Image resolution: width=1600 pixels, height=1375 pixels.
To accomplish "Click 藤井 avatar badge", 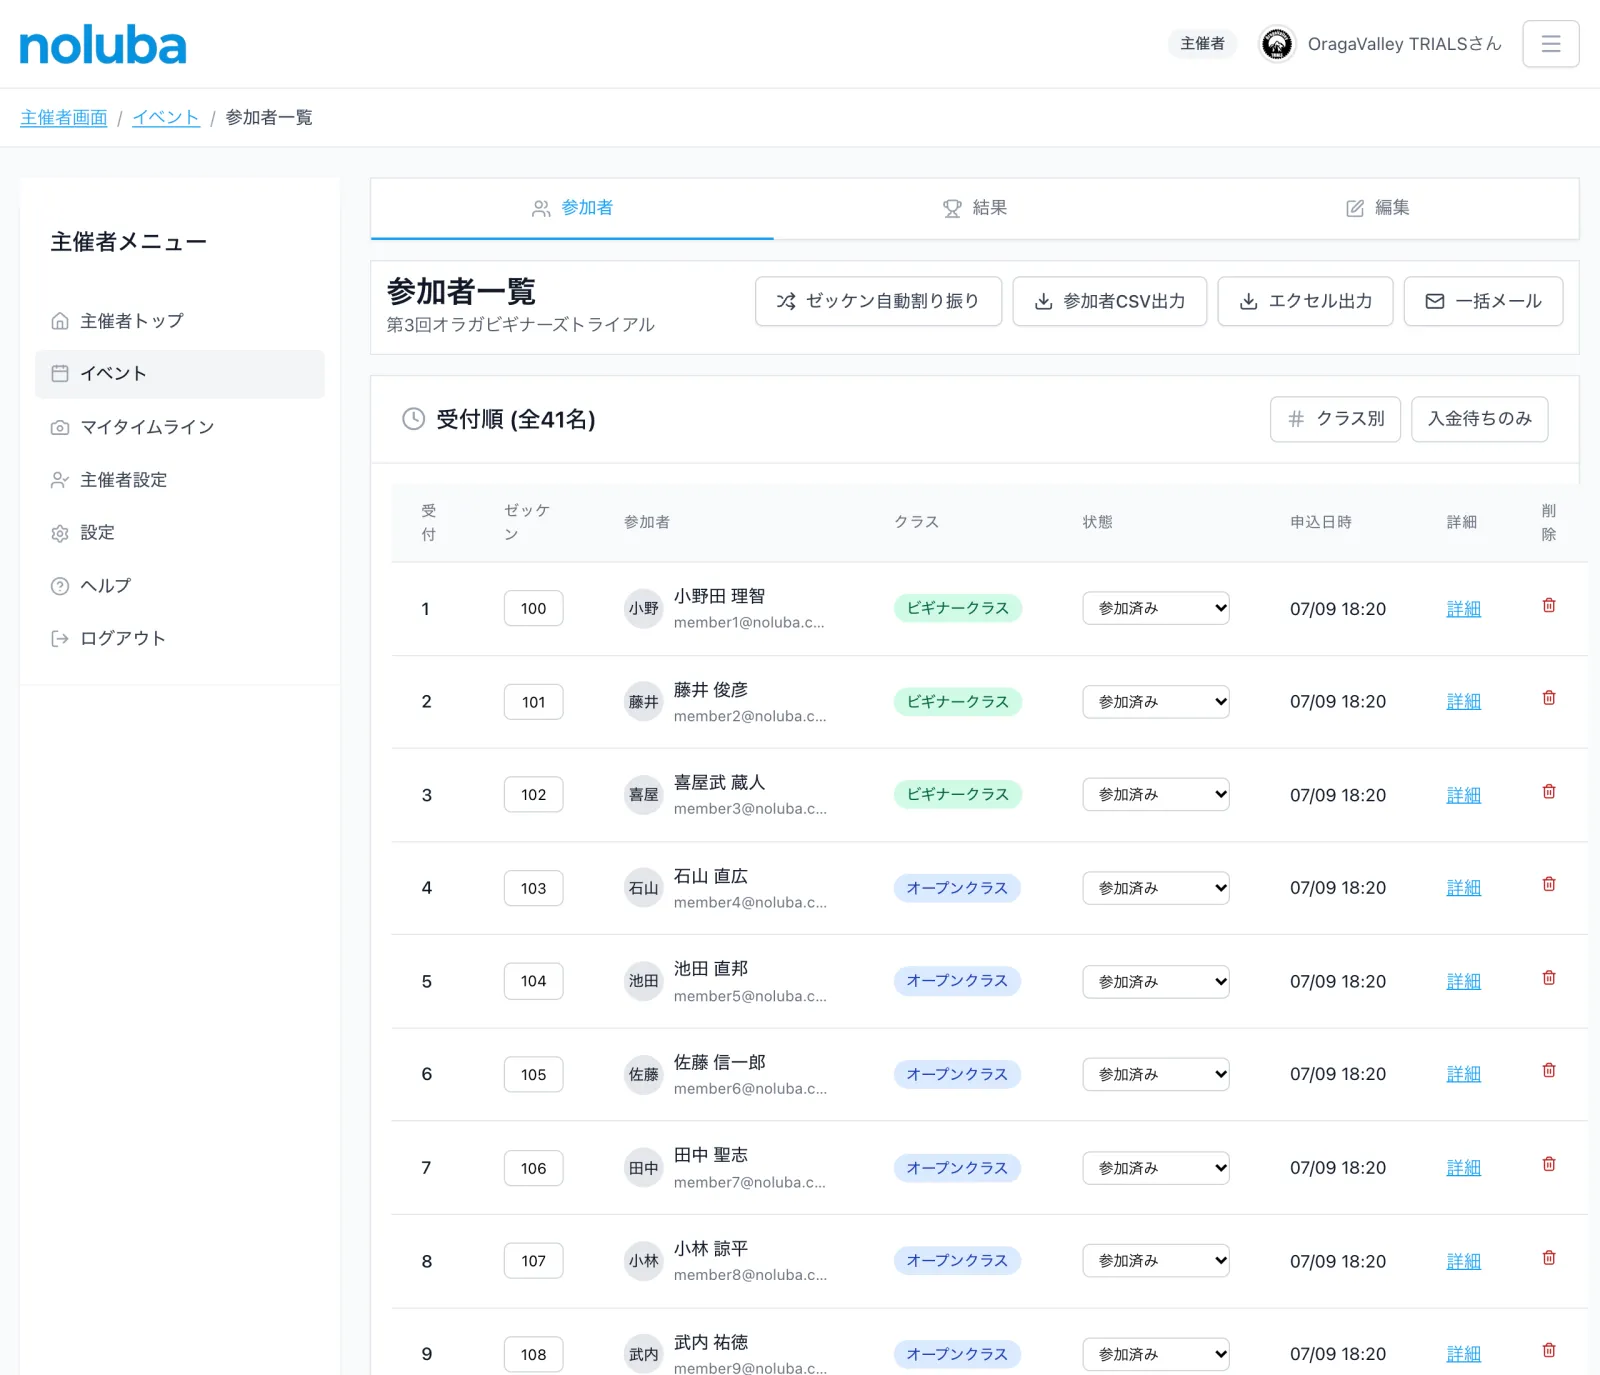I will click(643, 702).
